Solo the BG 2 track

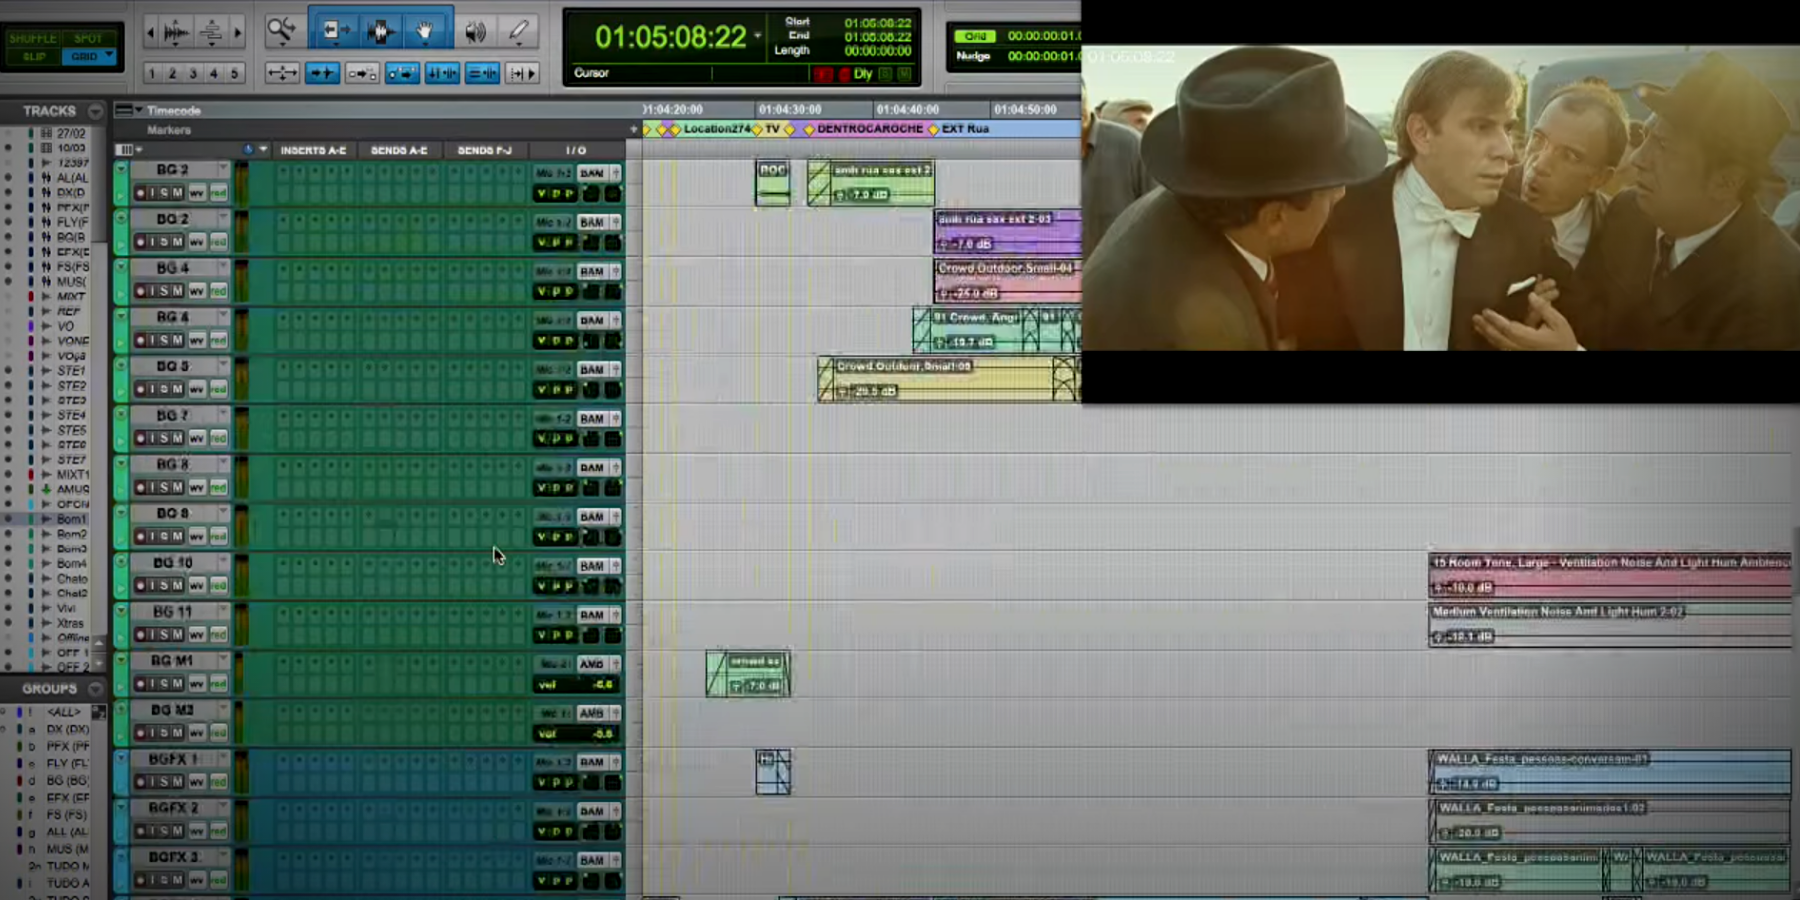[163, 193]
